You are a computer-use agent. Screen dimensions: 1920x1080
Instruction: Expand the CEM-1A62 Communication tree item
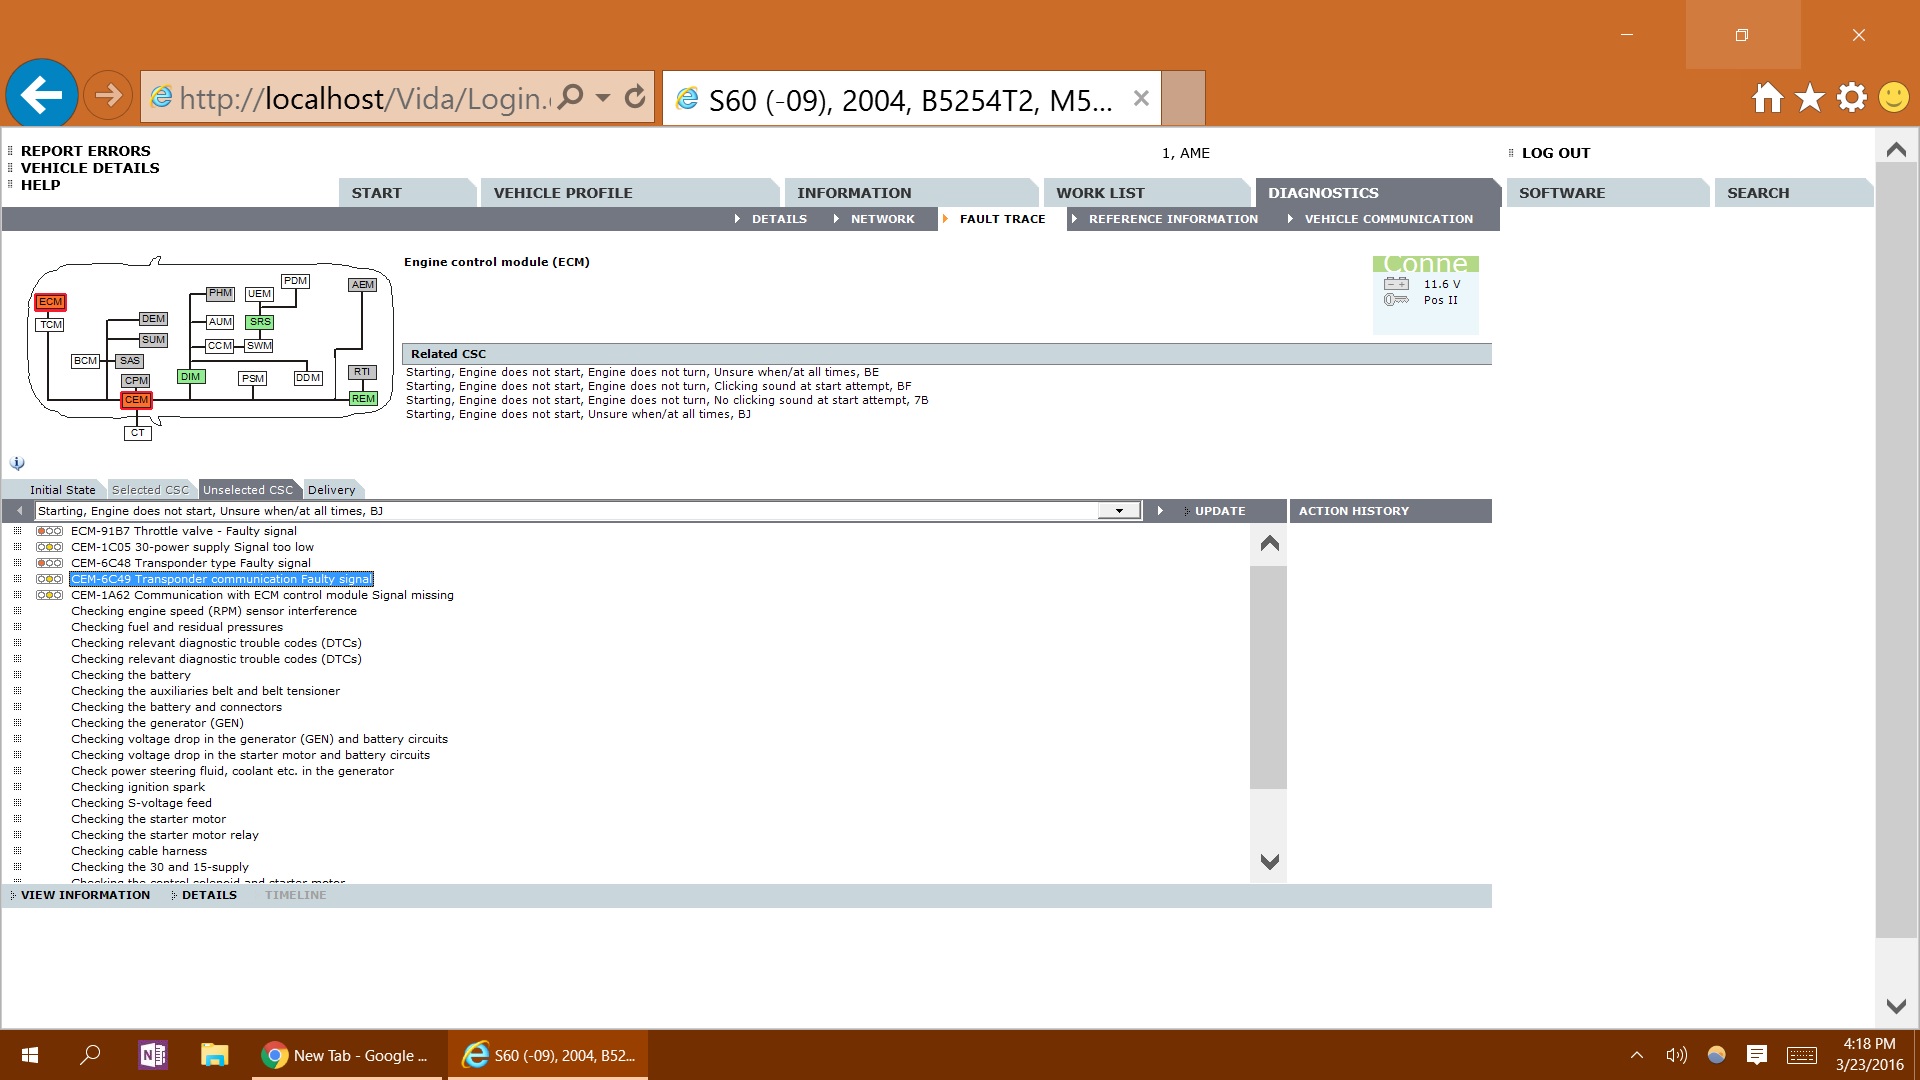click(x=17, y=595)
